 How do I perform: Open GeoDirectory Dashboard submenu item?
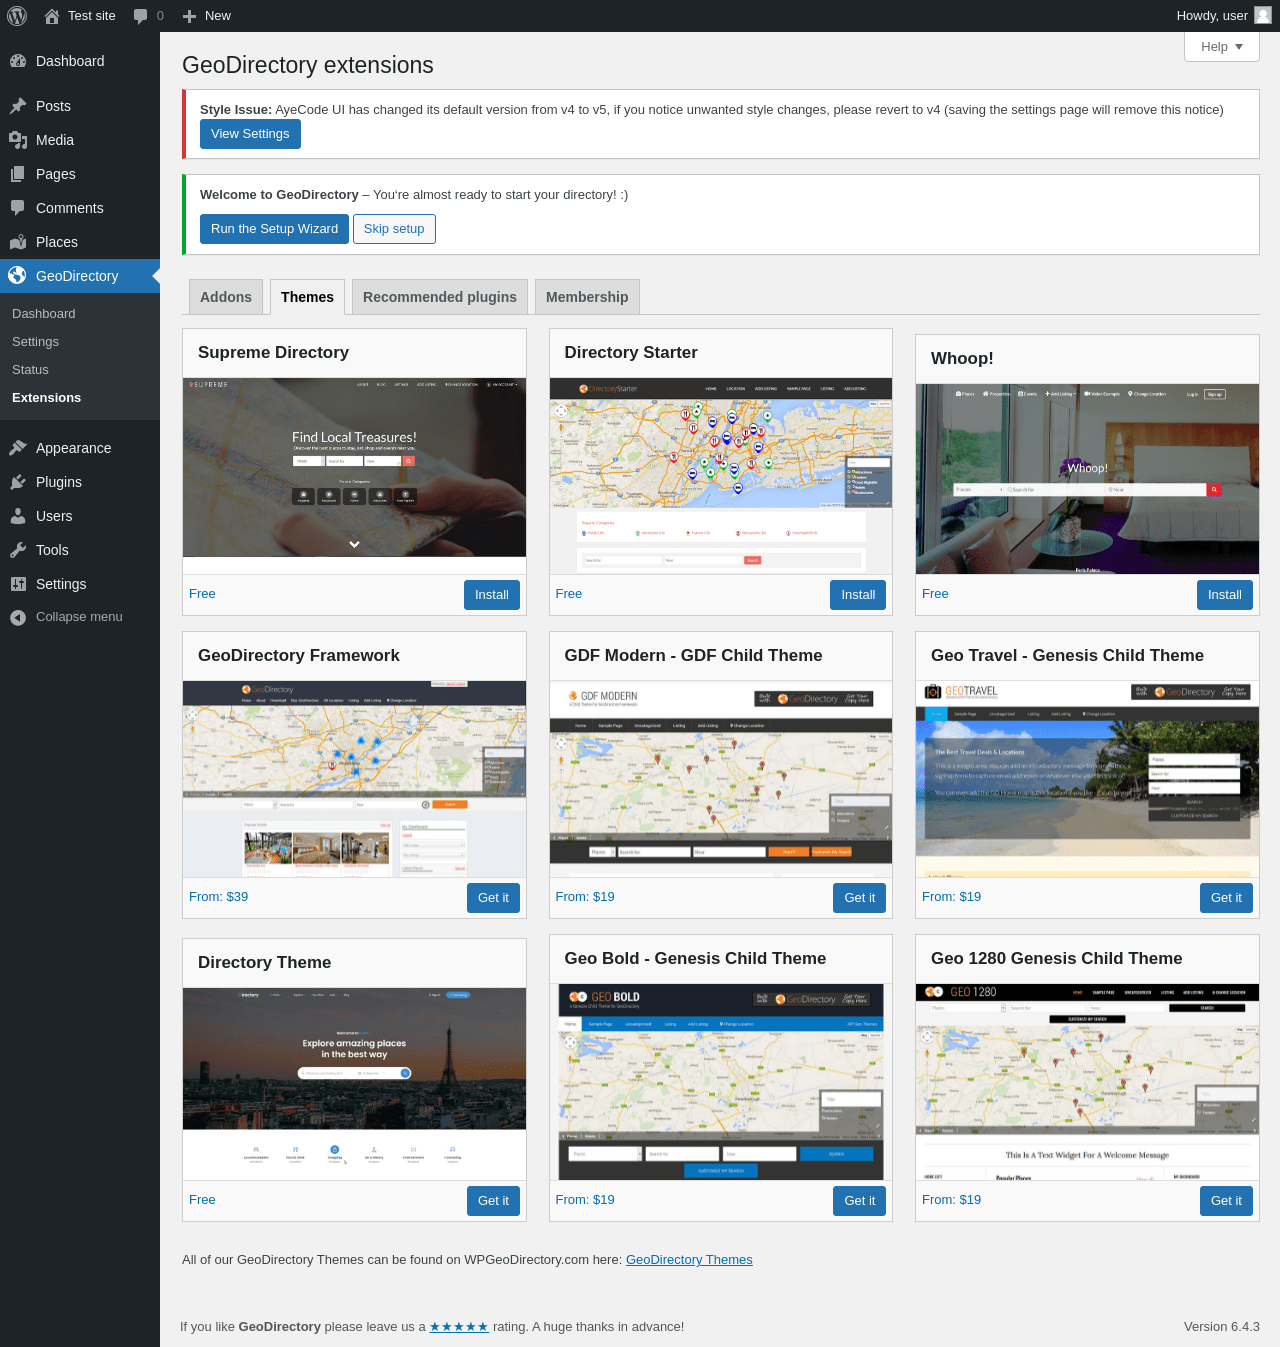[44, 314]
